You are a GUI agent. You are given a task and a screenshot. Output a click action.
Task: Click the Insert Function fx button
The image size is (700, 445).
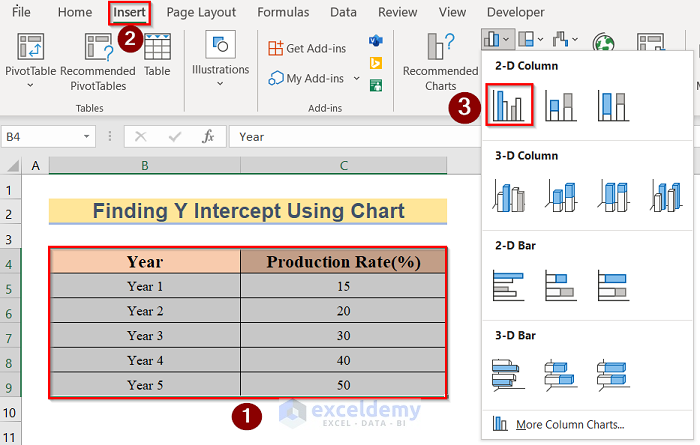pyautogui.click(x=208, y=136)
